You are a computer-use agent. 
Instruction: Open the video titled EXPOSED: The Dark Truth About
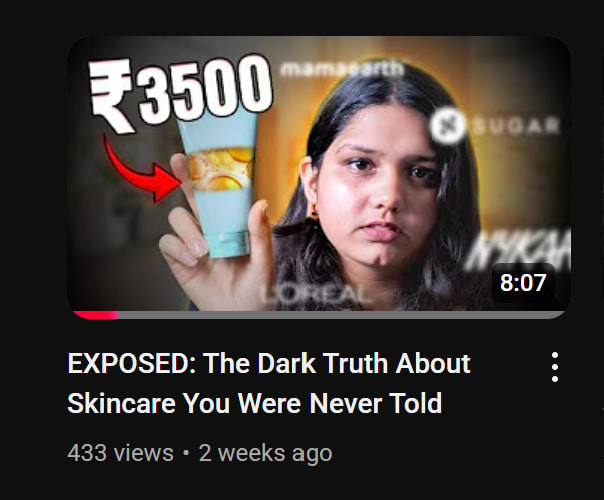[268, 363]
